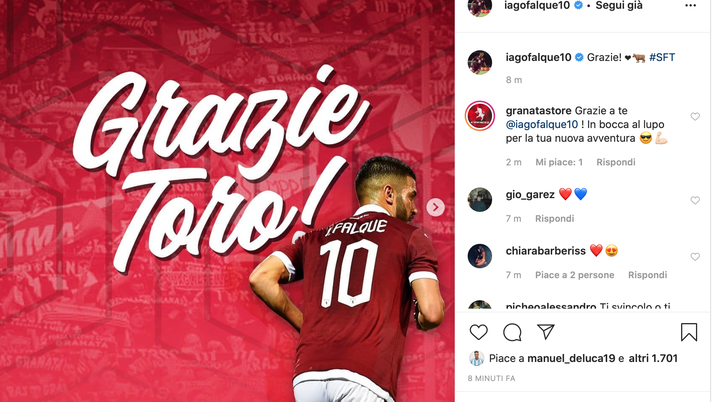Like chiarabarberiss's comment heart

[695, 257]
